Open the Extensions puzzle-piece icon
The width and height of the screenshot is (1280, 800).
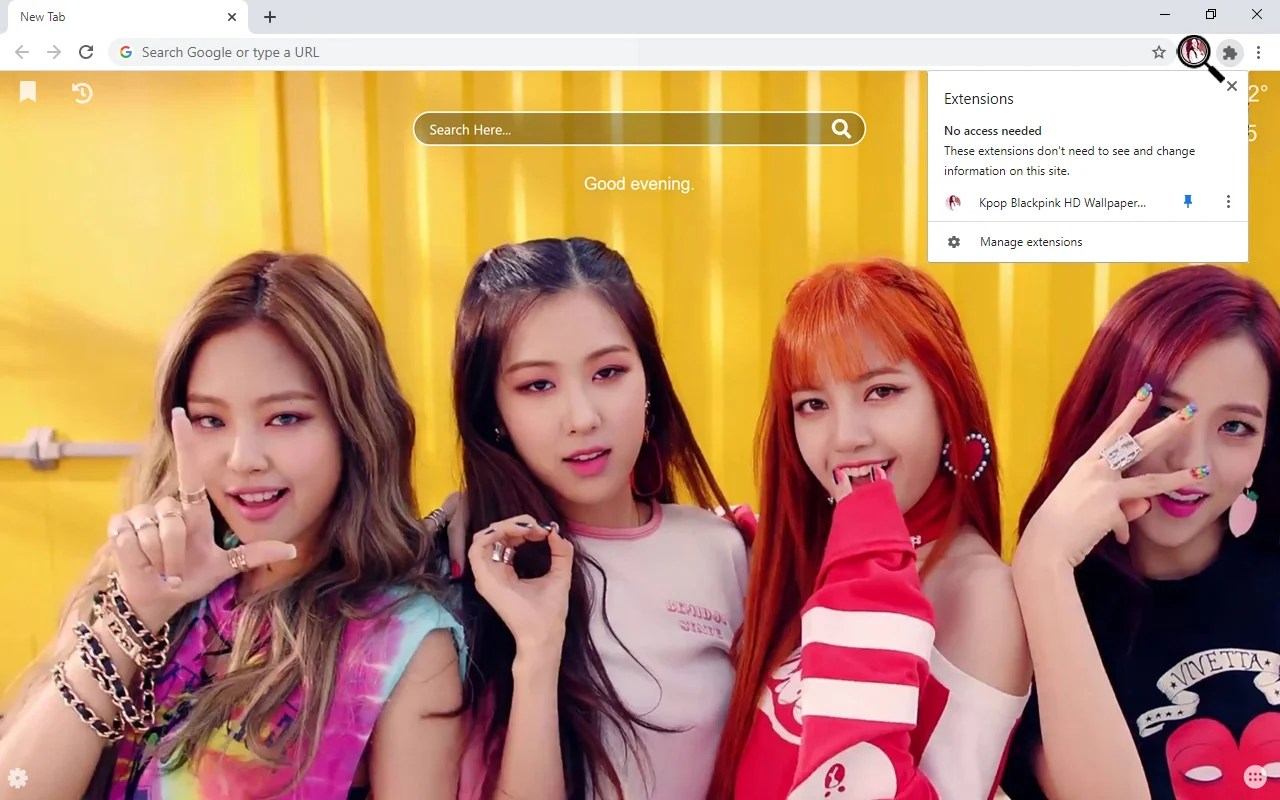1229,53
